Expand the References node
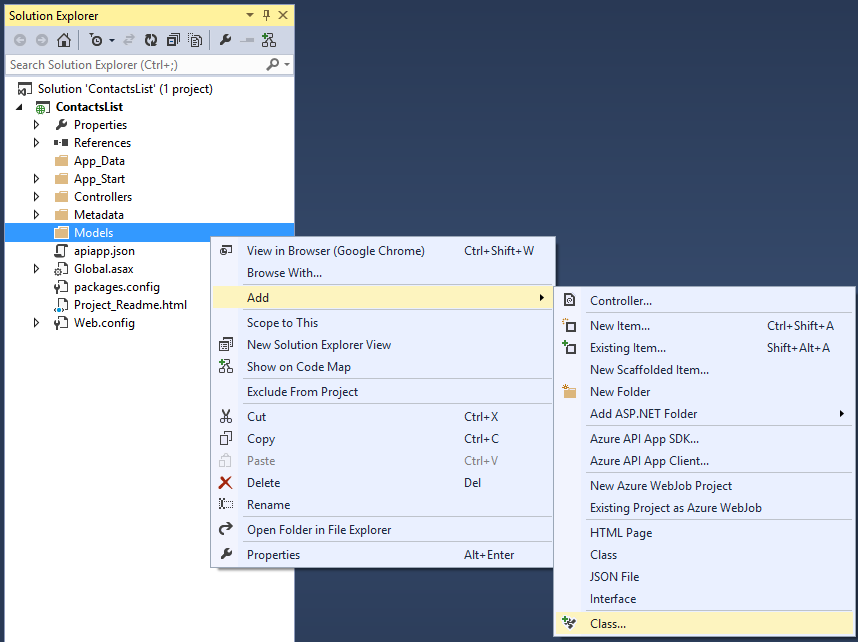Image resolution: width=858 pixels, height=642 pixels. 36,143
